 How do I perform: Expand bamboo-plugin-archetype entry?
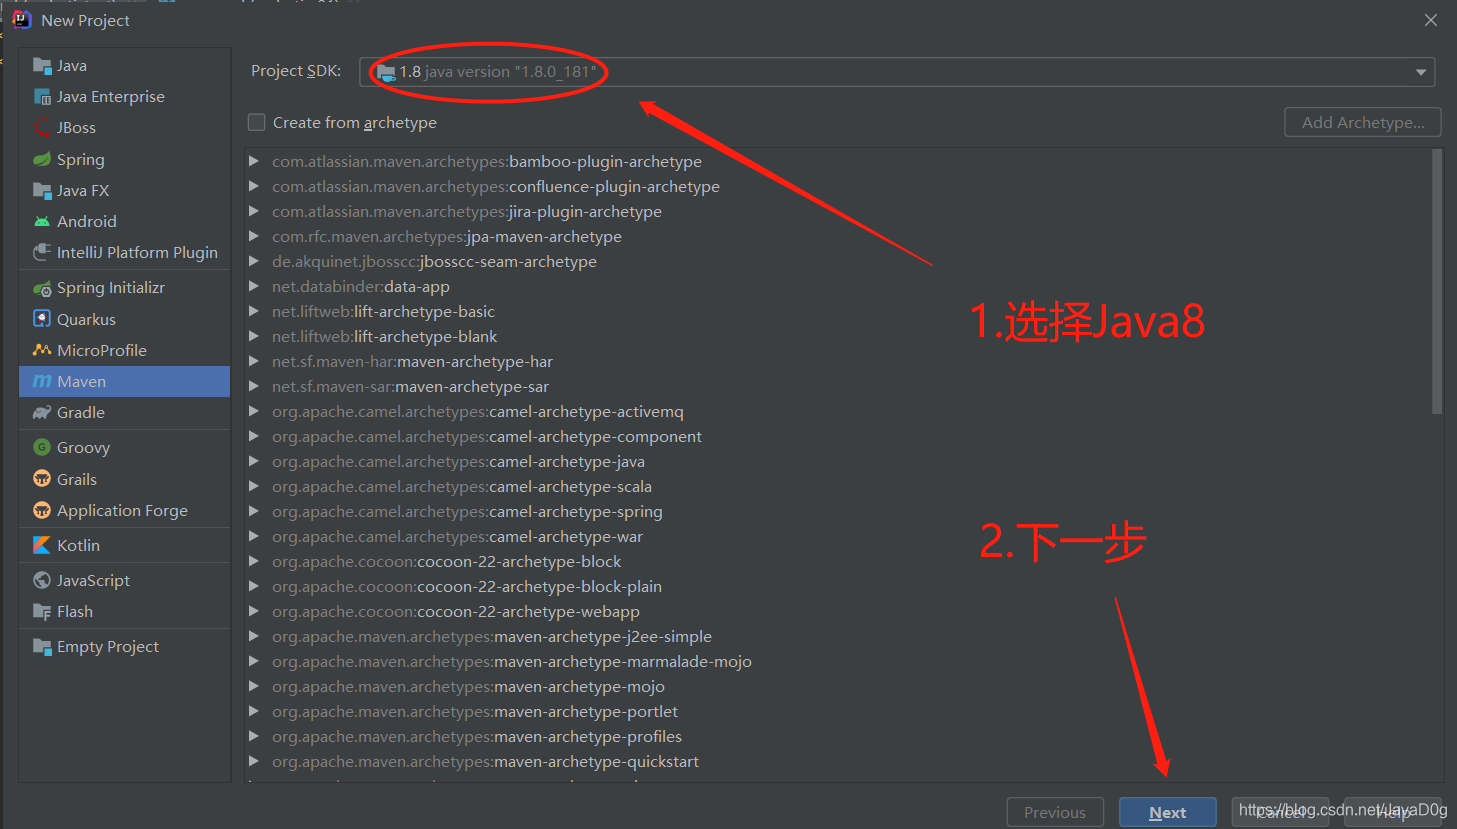[254, 161]
